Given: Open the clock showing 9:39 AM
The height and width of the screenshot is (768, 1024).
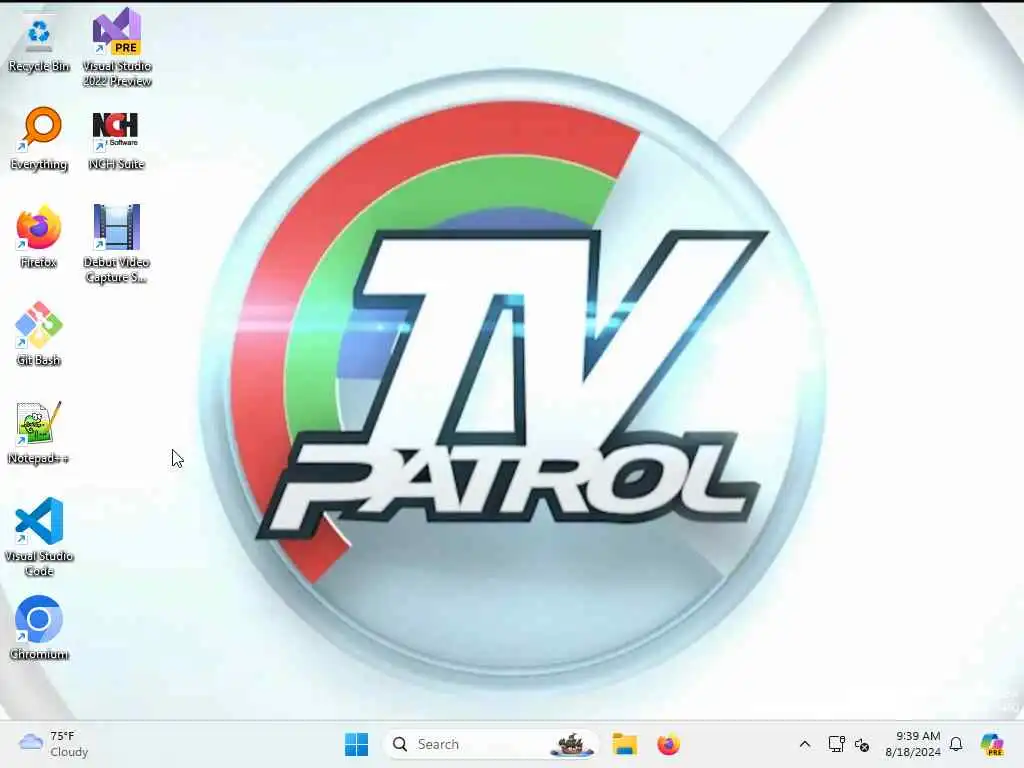Looking at the screenshot, I should (913, 744).
